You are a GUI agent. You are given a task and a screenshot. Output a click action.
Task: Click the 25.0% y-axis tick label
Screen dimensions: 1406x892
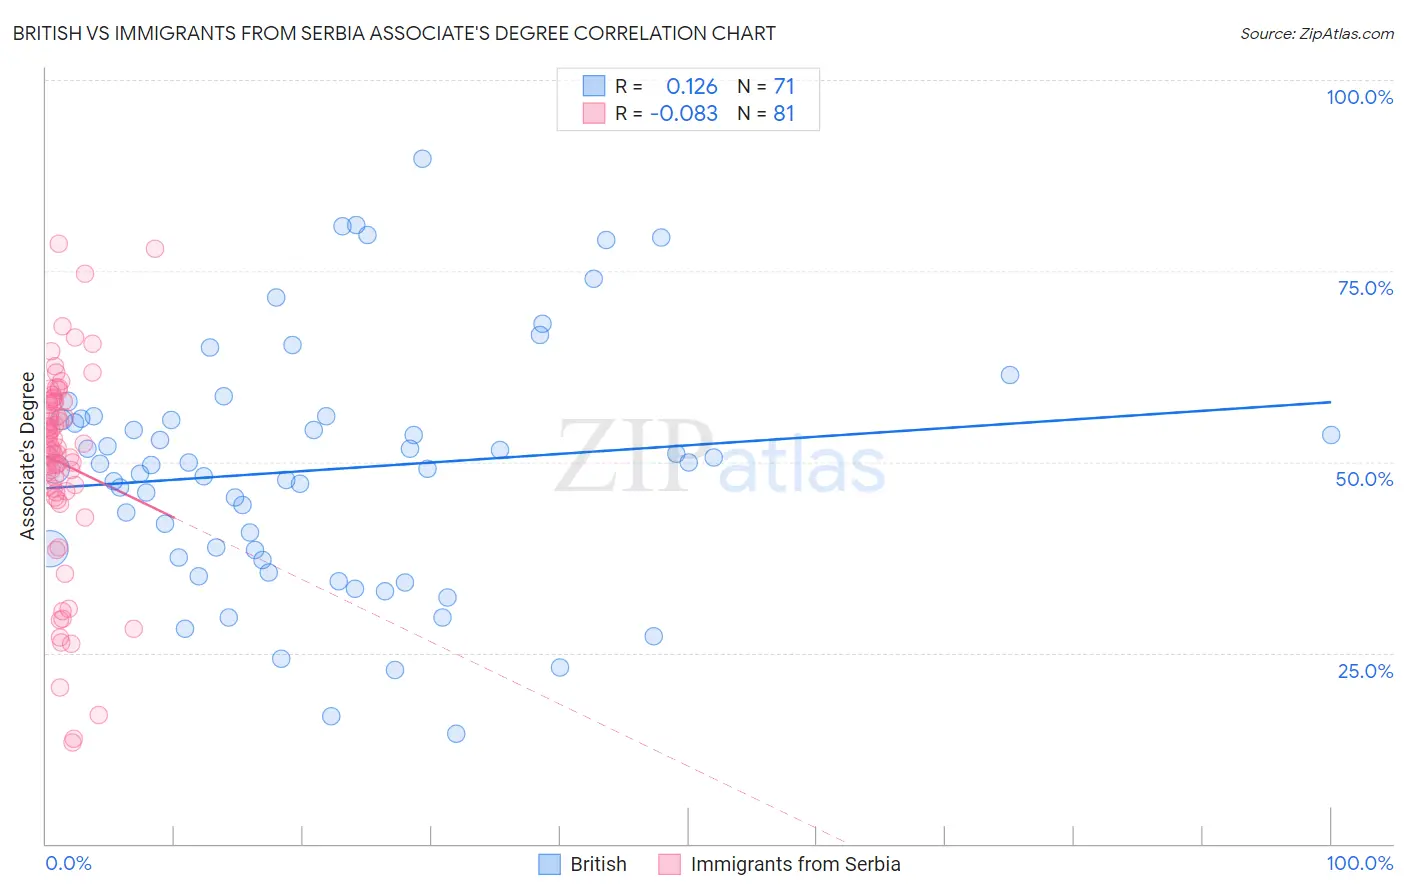pyautogui.click(x=1365, y=671)
